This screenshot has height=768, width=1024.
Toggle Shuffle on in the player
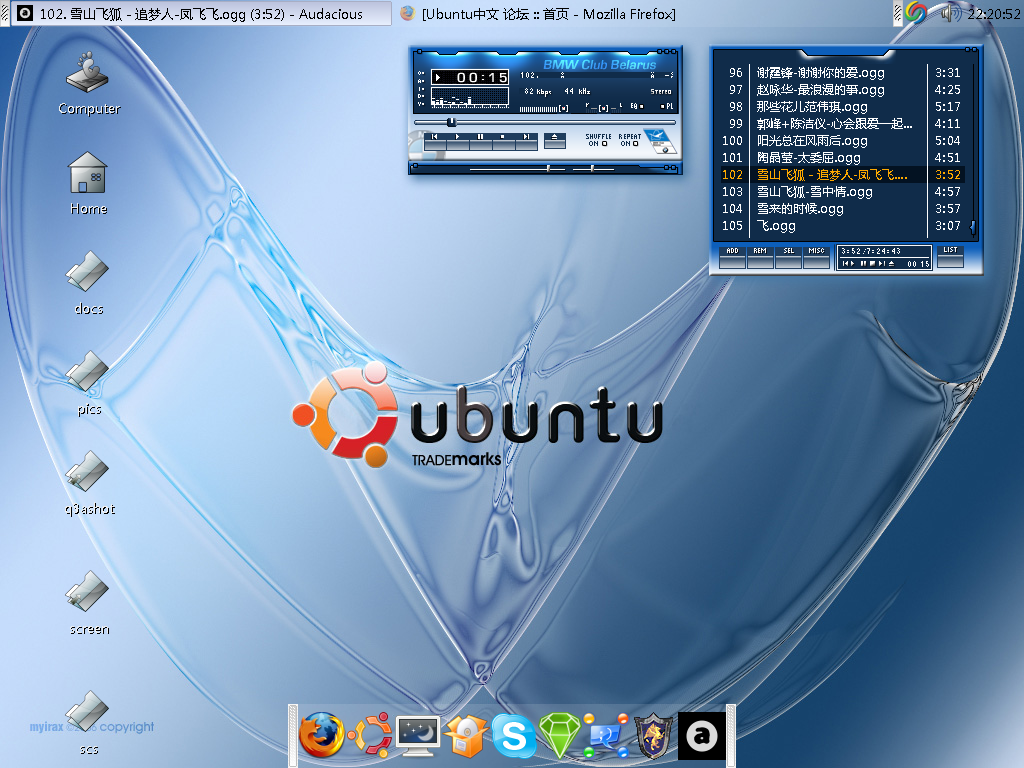tap(598, 140)
